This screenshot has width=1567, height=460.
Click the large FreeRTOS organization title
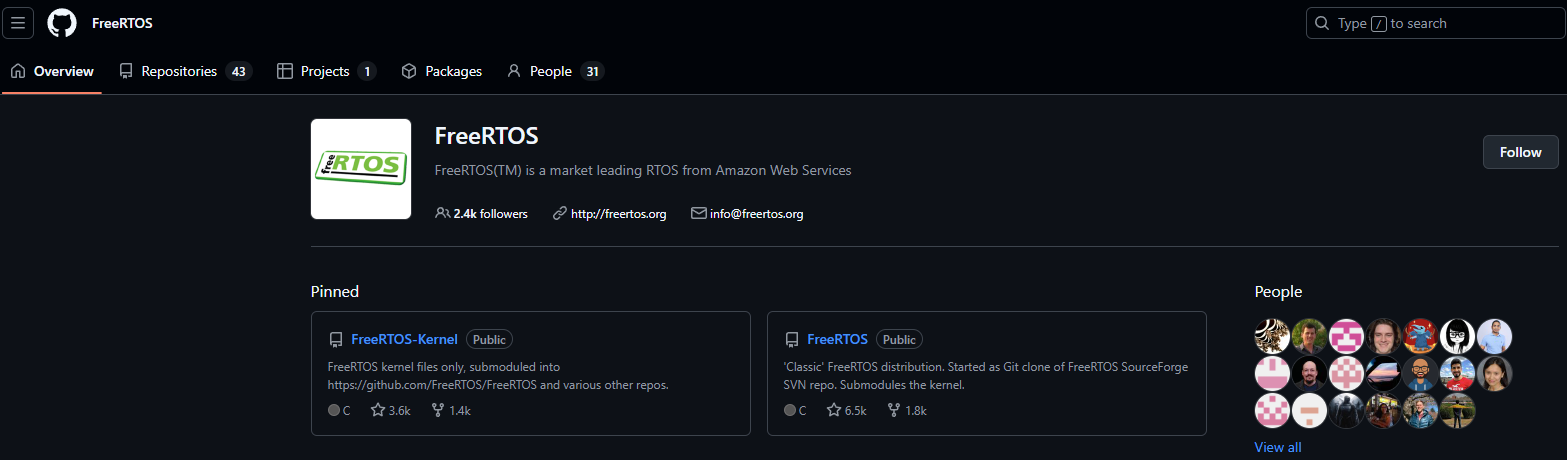point(487,136)
